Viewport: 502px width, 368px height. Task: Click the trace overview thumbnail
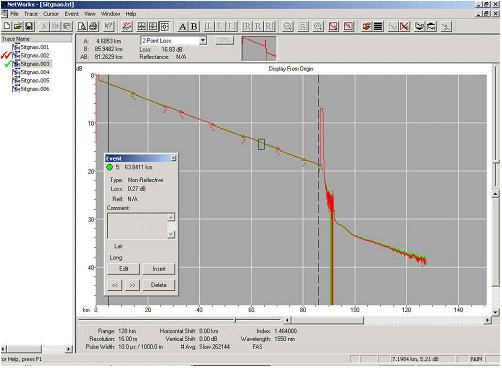click(x=259, y=49)
